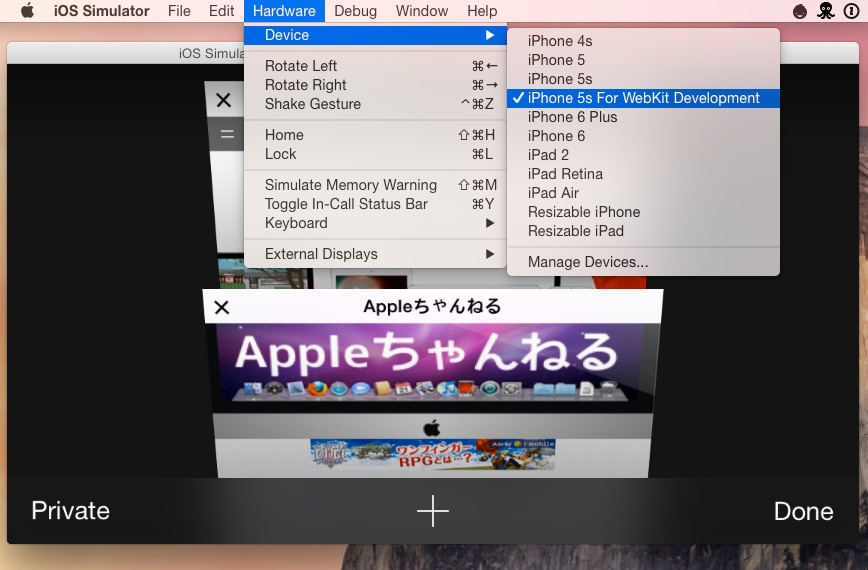The image size is (868, 570).
Task: Select iPad 2 device
Action: point(643,155)
